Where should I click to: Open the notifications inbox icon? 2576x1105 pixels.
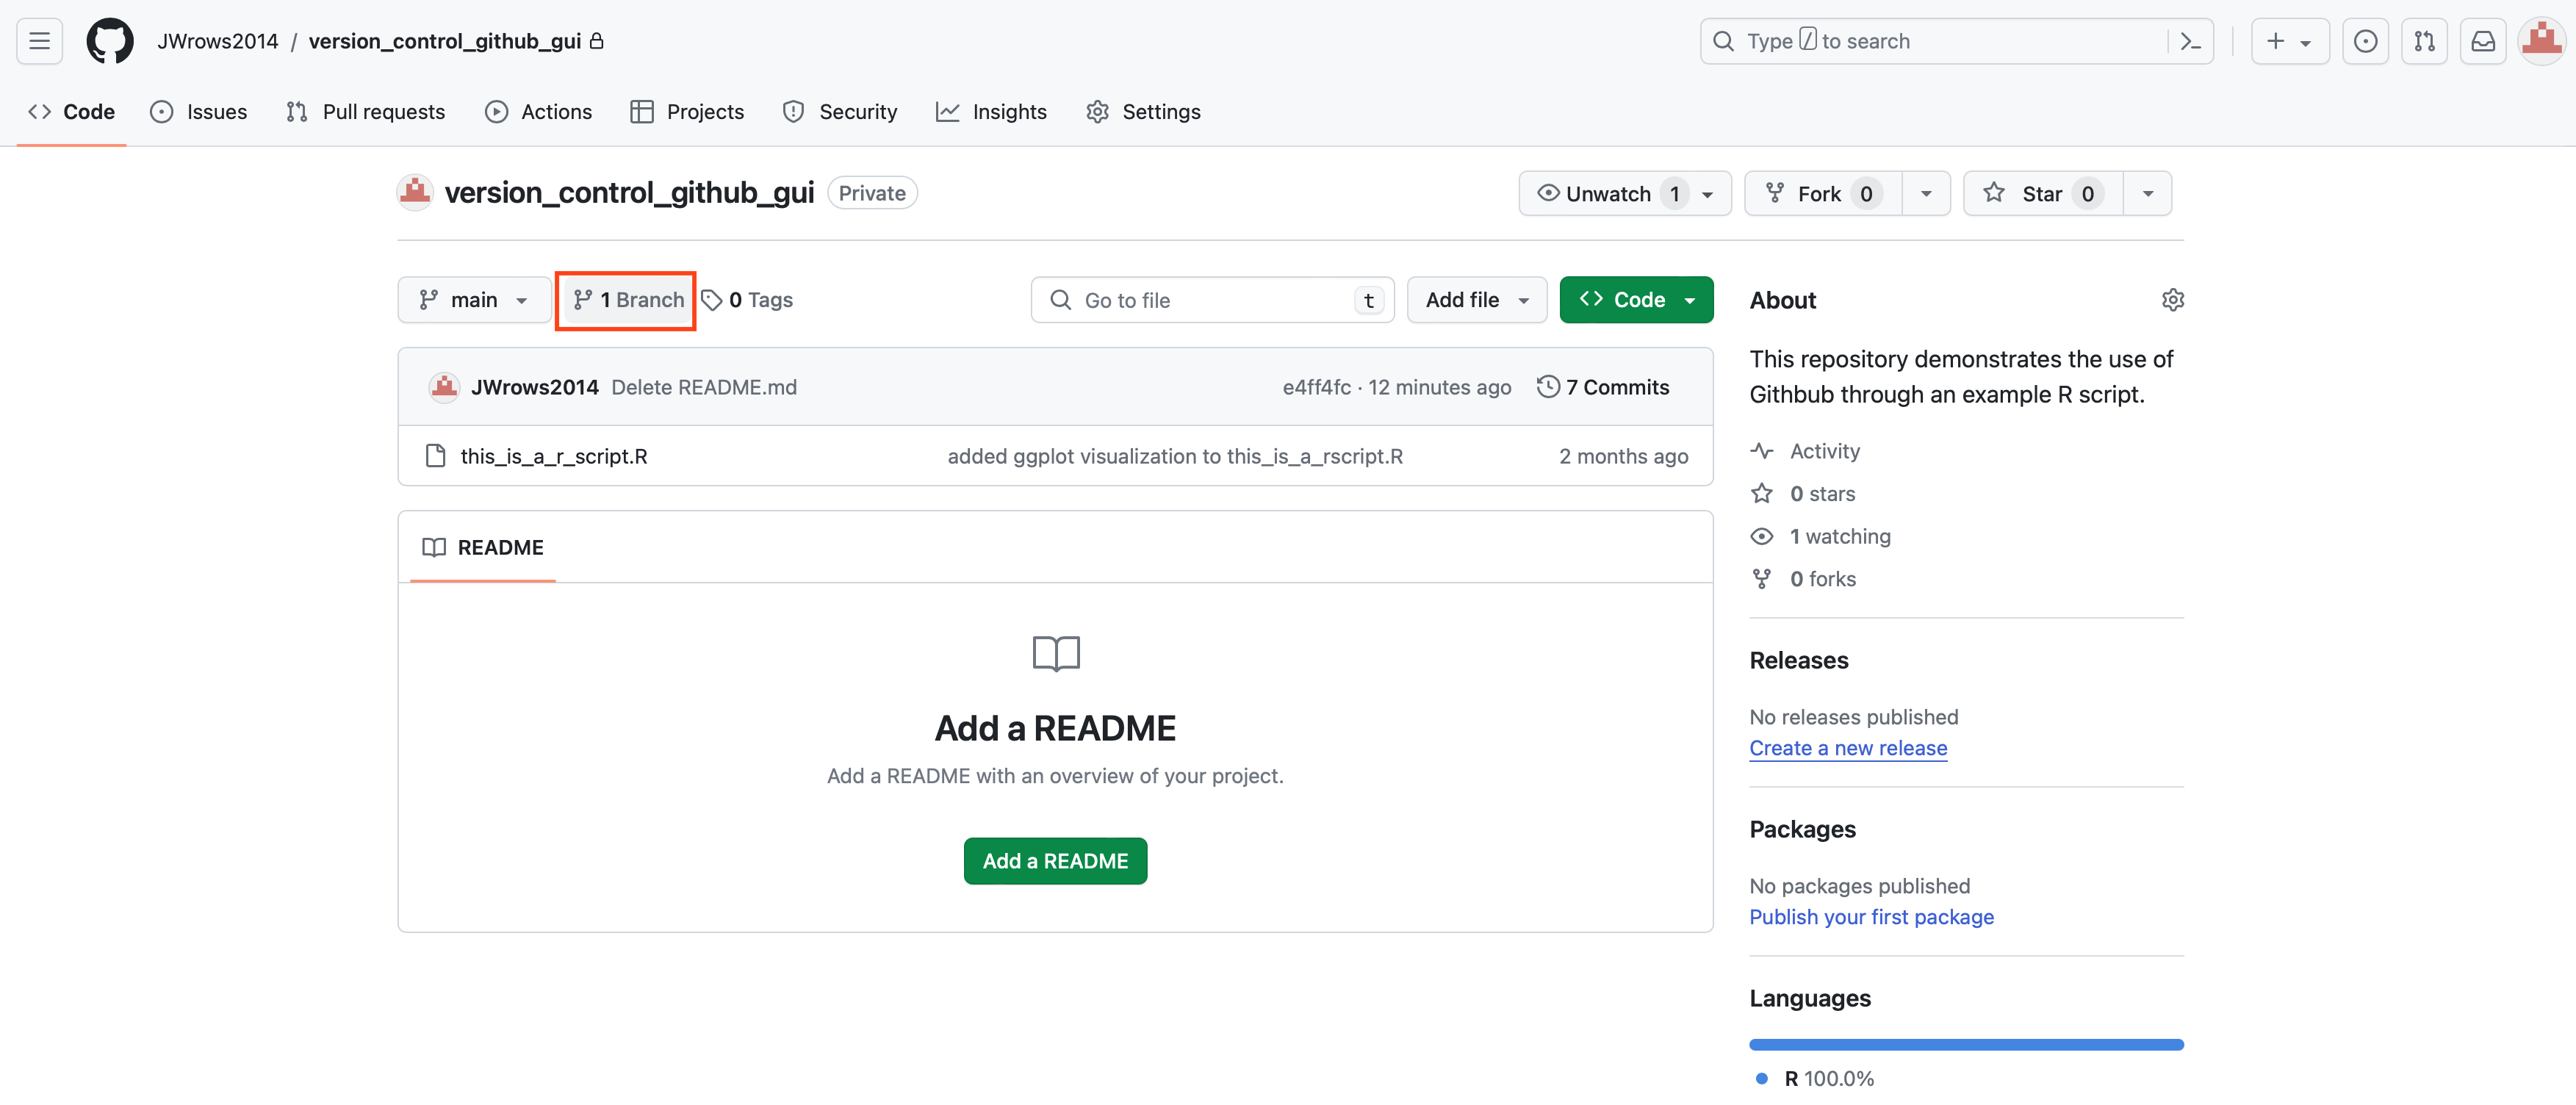pos(2483,41)
